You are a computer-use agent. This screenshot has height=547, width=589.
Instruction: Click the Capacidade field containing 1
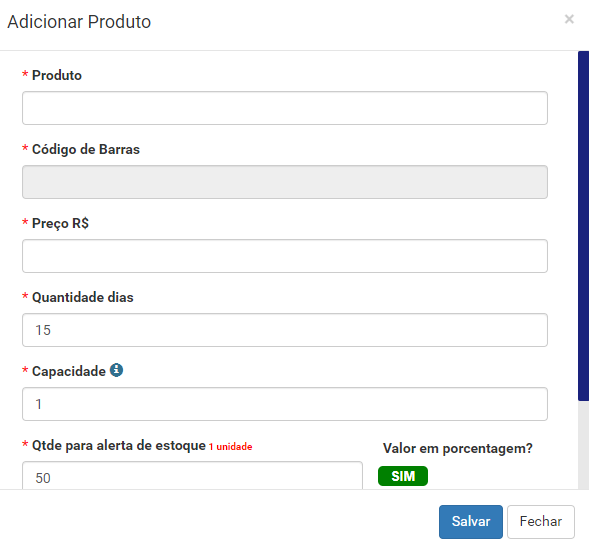(285, 404)
